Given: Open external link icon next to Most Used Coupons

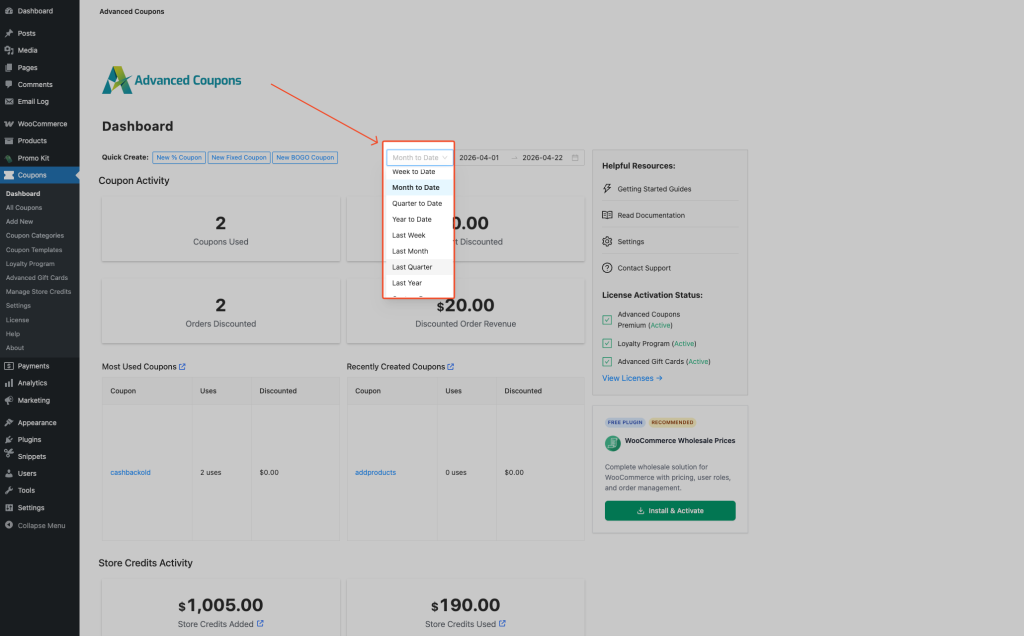Looking at the screenshot, I should click(182, 366).
